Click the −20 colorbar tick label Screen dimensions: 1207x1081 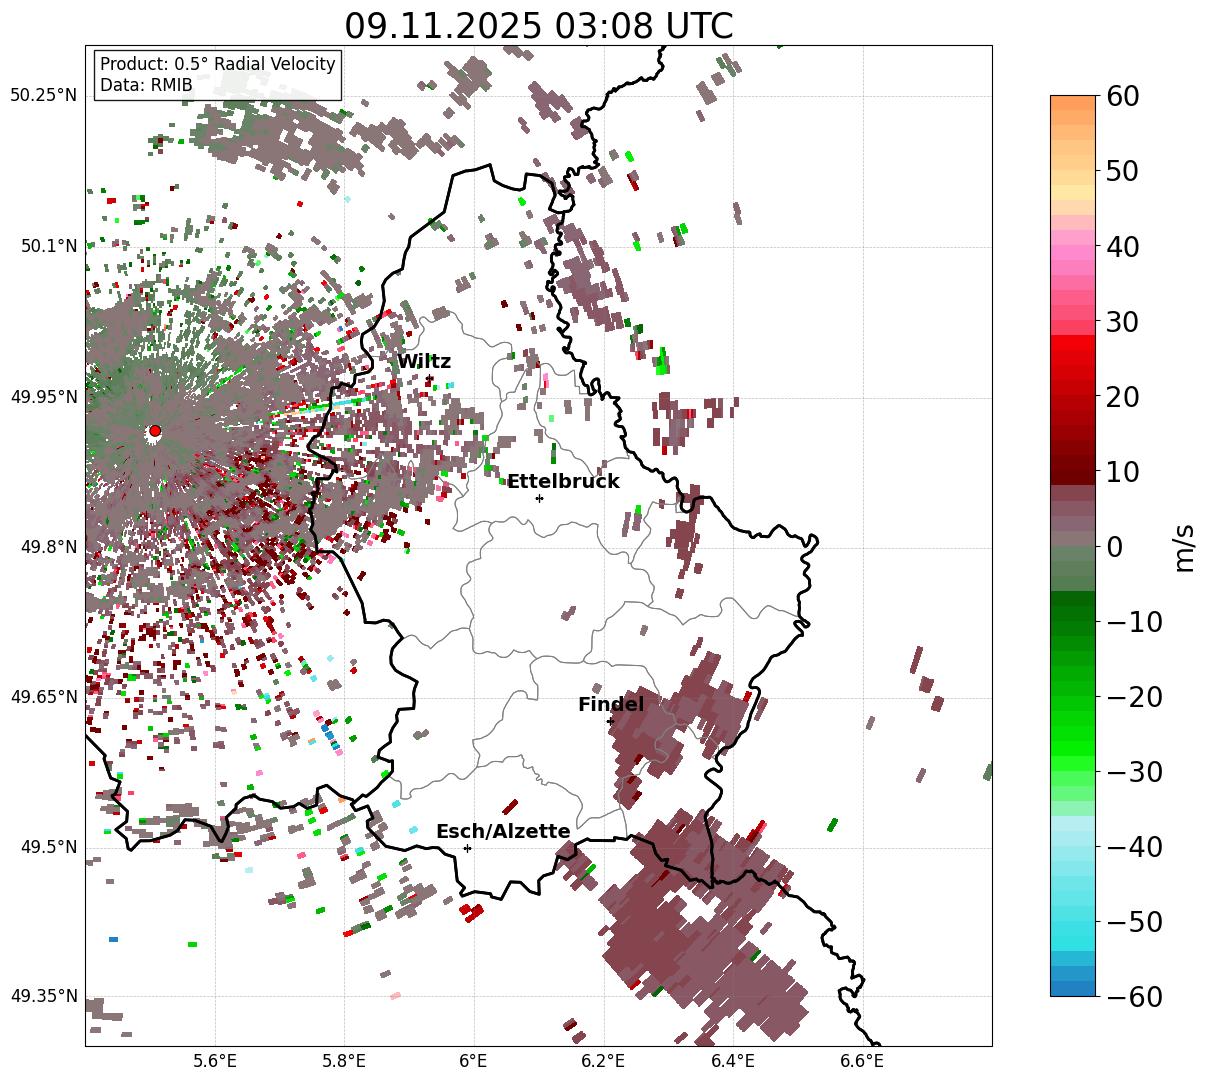[1135, 697]
